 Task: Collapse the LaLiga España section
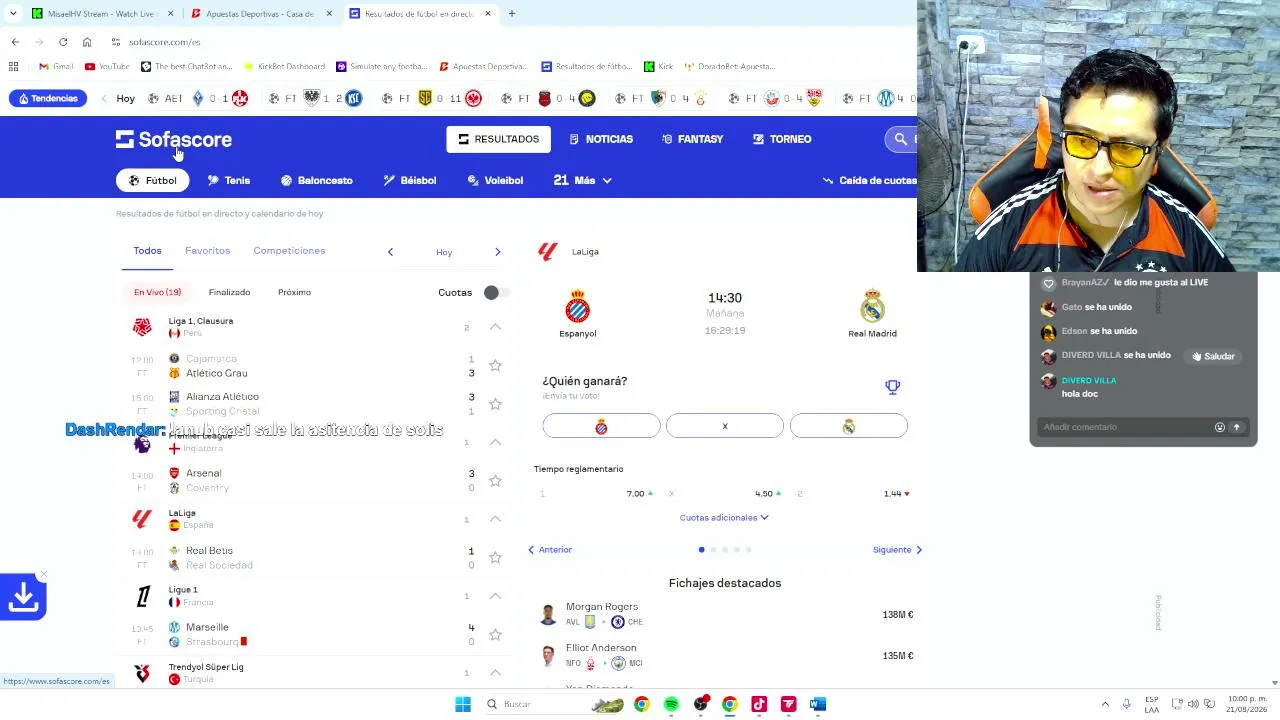pyautogui.click(x=495, y=519)
